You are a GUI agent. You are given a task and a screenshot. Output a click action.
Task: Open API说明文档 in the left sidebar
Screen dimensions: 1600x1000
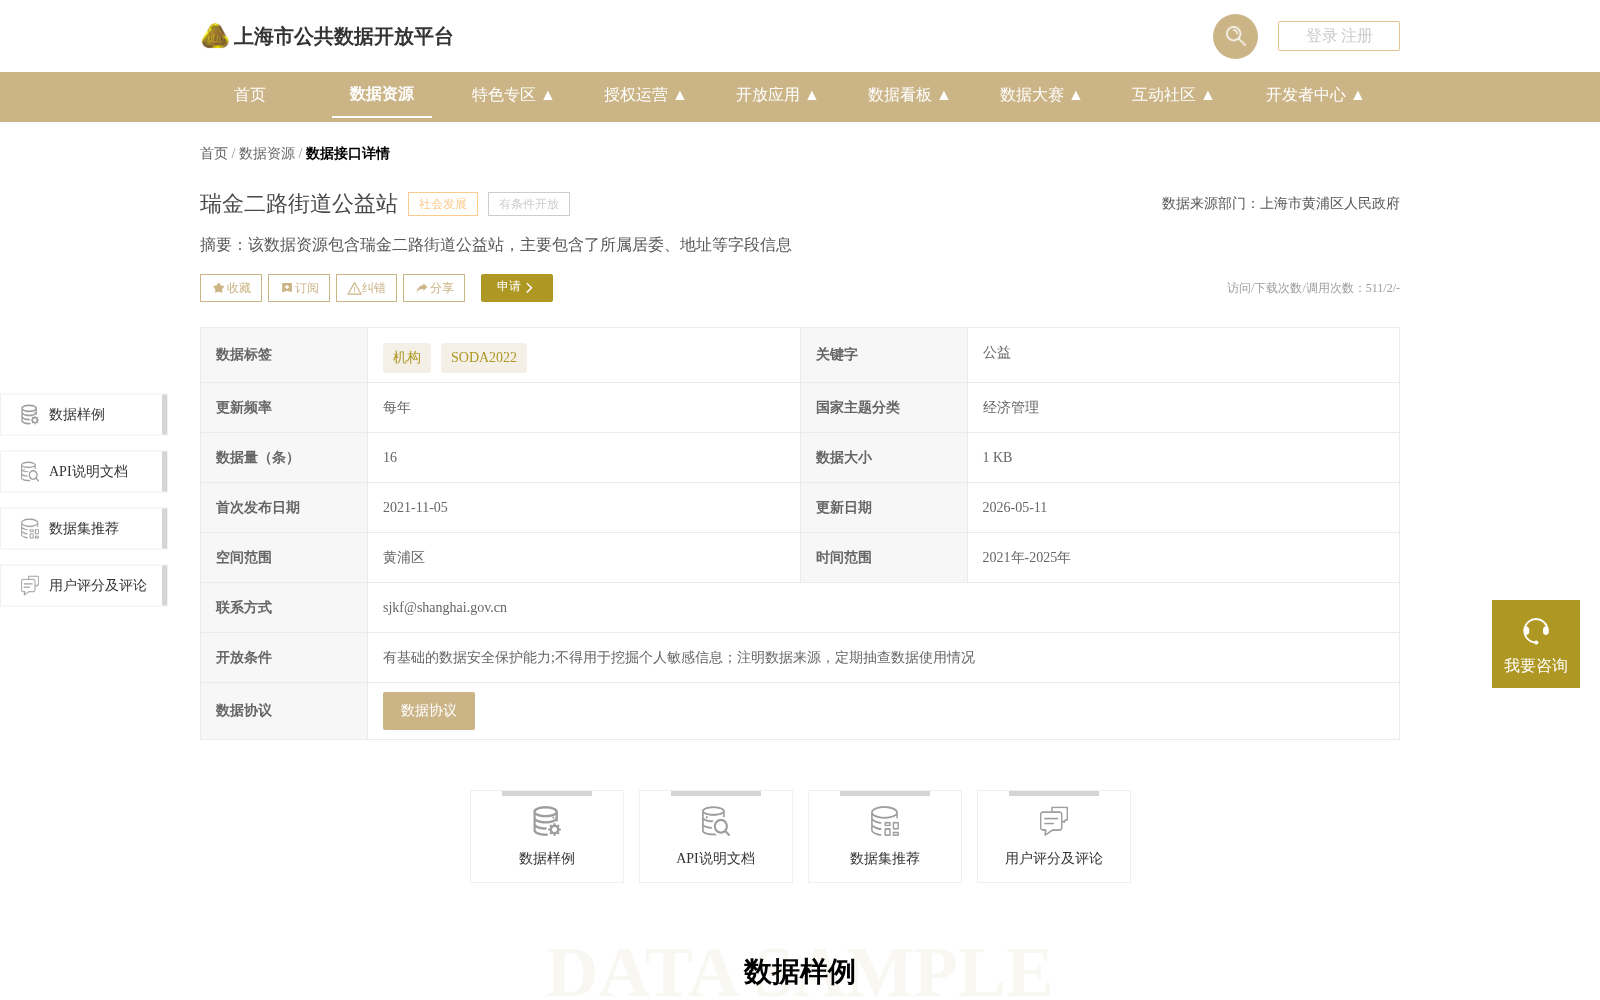tap(84, 471)
